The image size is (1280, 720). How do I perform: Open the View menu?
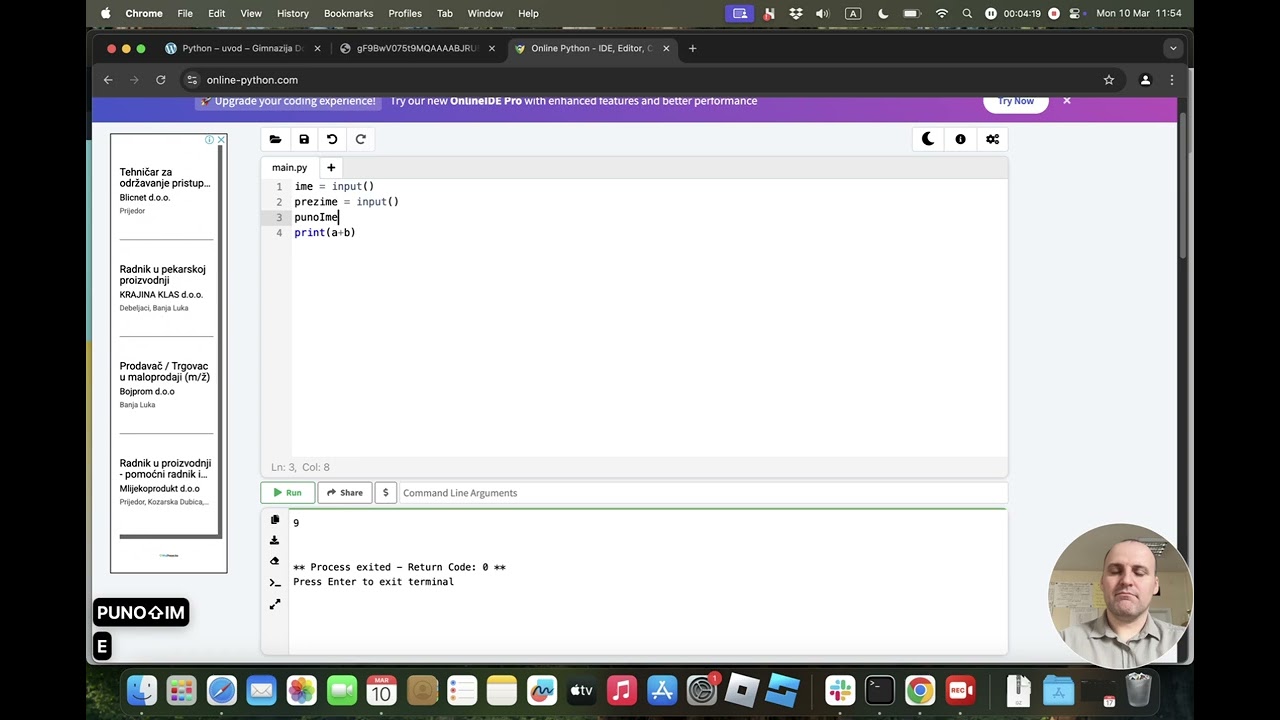[x=251, y=13]
